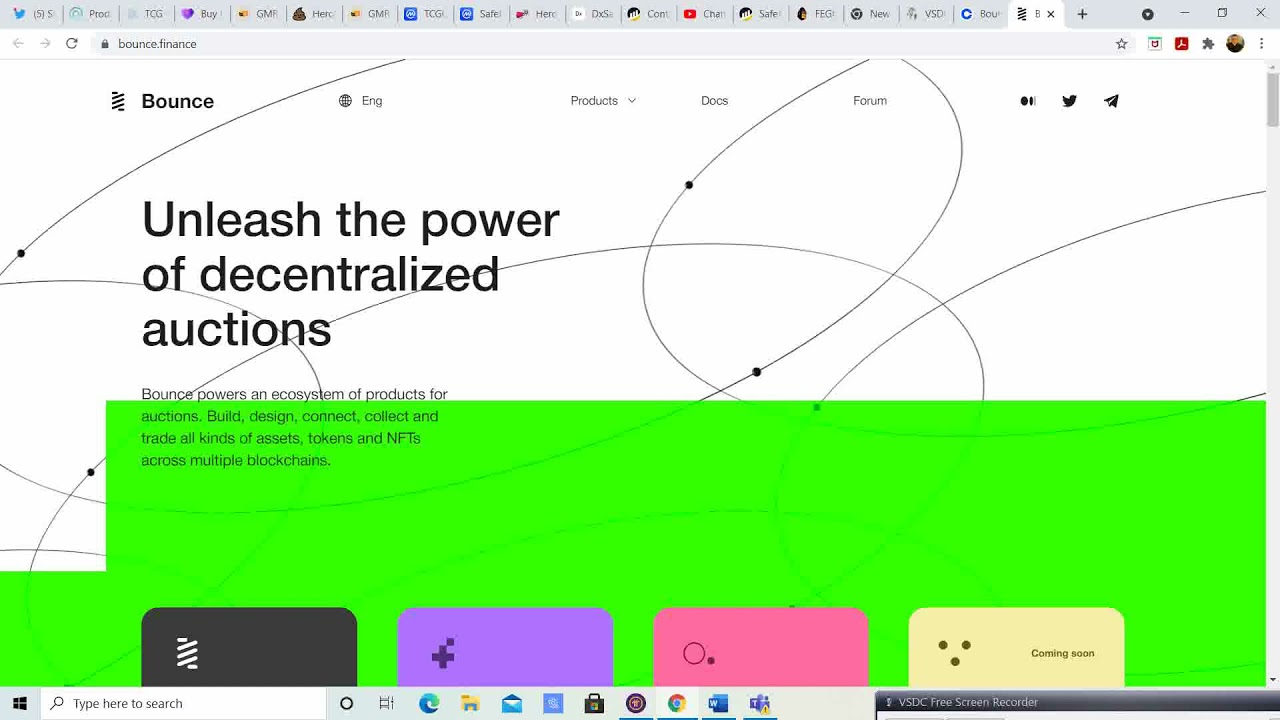Click the scrollbar down arrow
This screenshot has width=1280, height=720.
[1272, 679]
